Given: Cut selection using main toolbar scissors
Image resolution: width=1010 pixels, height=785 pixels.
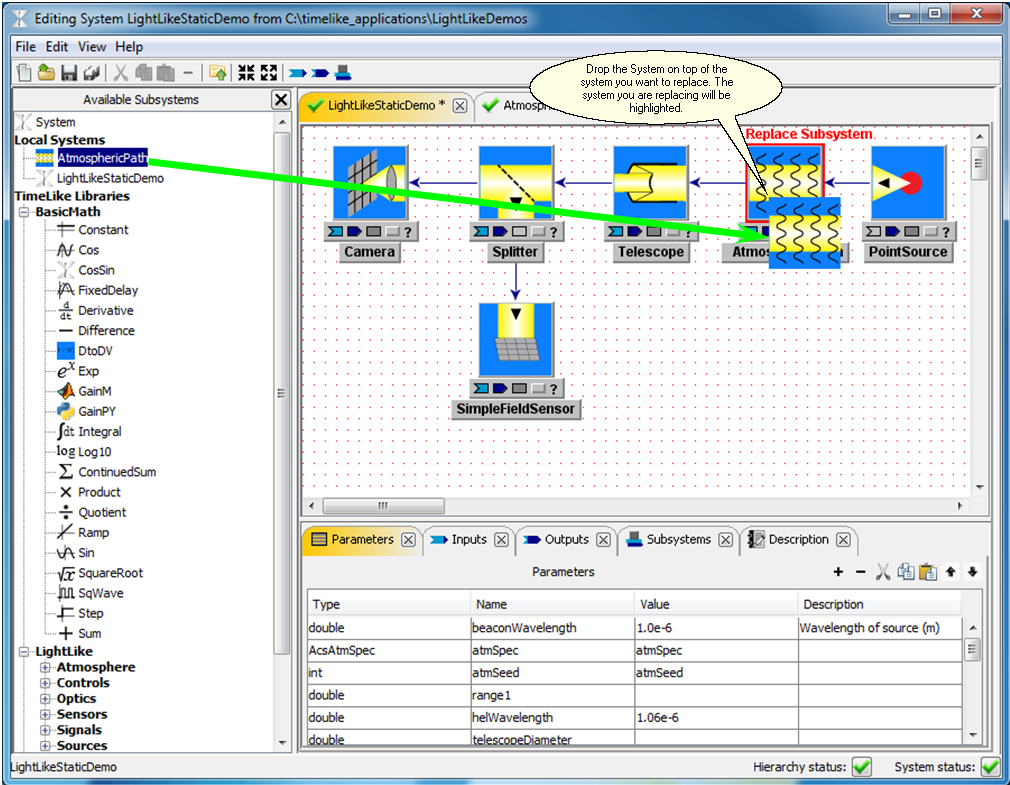Looking at the screenshot, I should 120,73.
